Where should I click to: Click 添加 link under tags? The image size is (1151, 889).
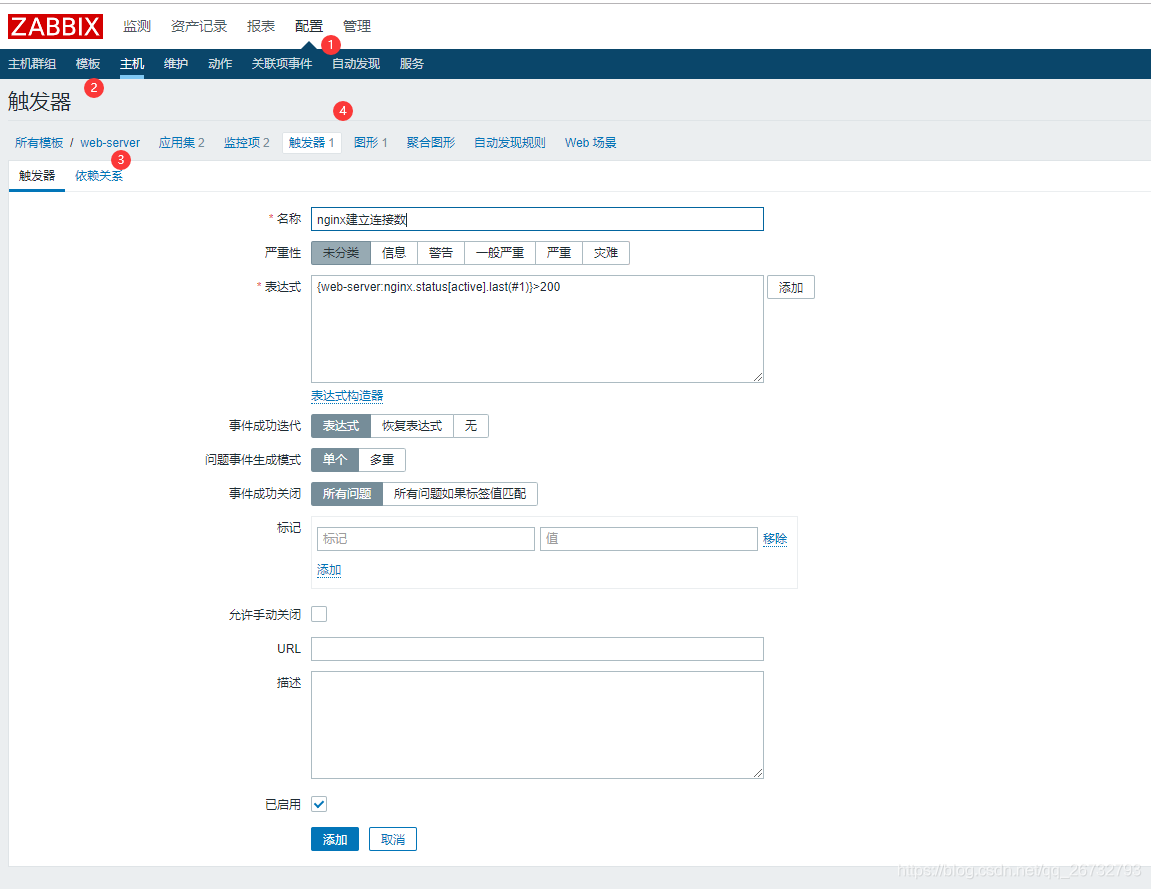[x=329, y=570]
